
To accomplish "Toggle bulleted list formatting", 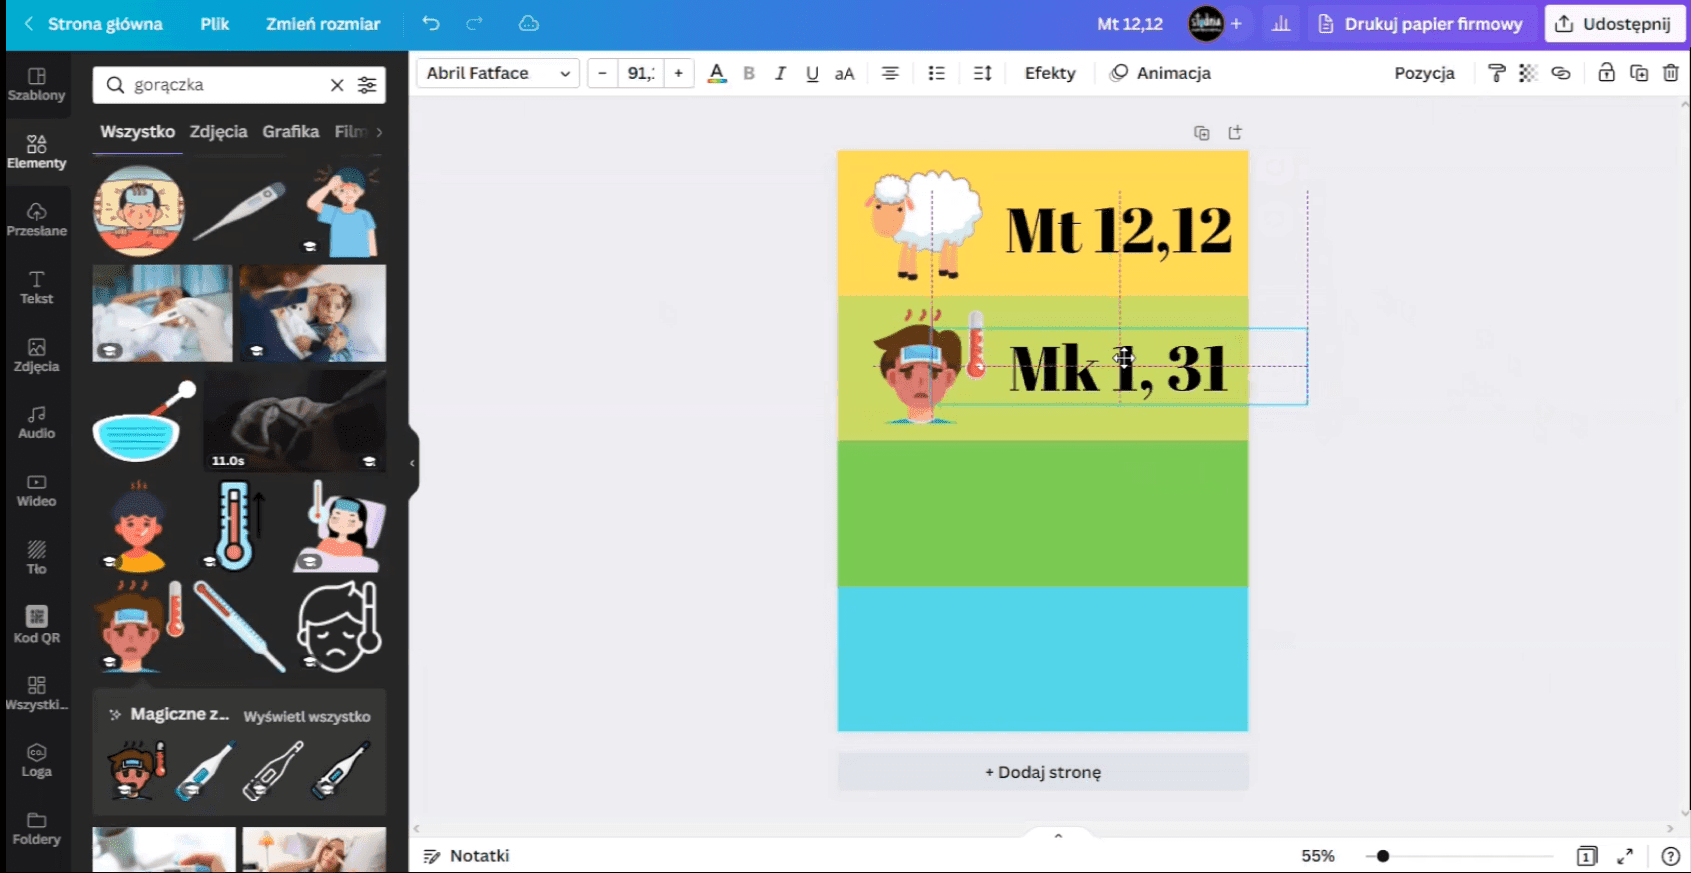I will click(x=937, y=73).
